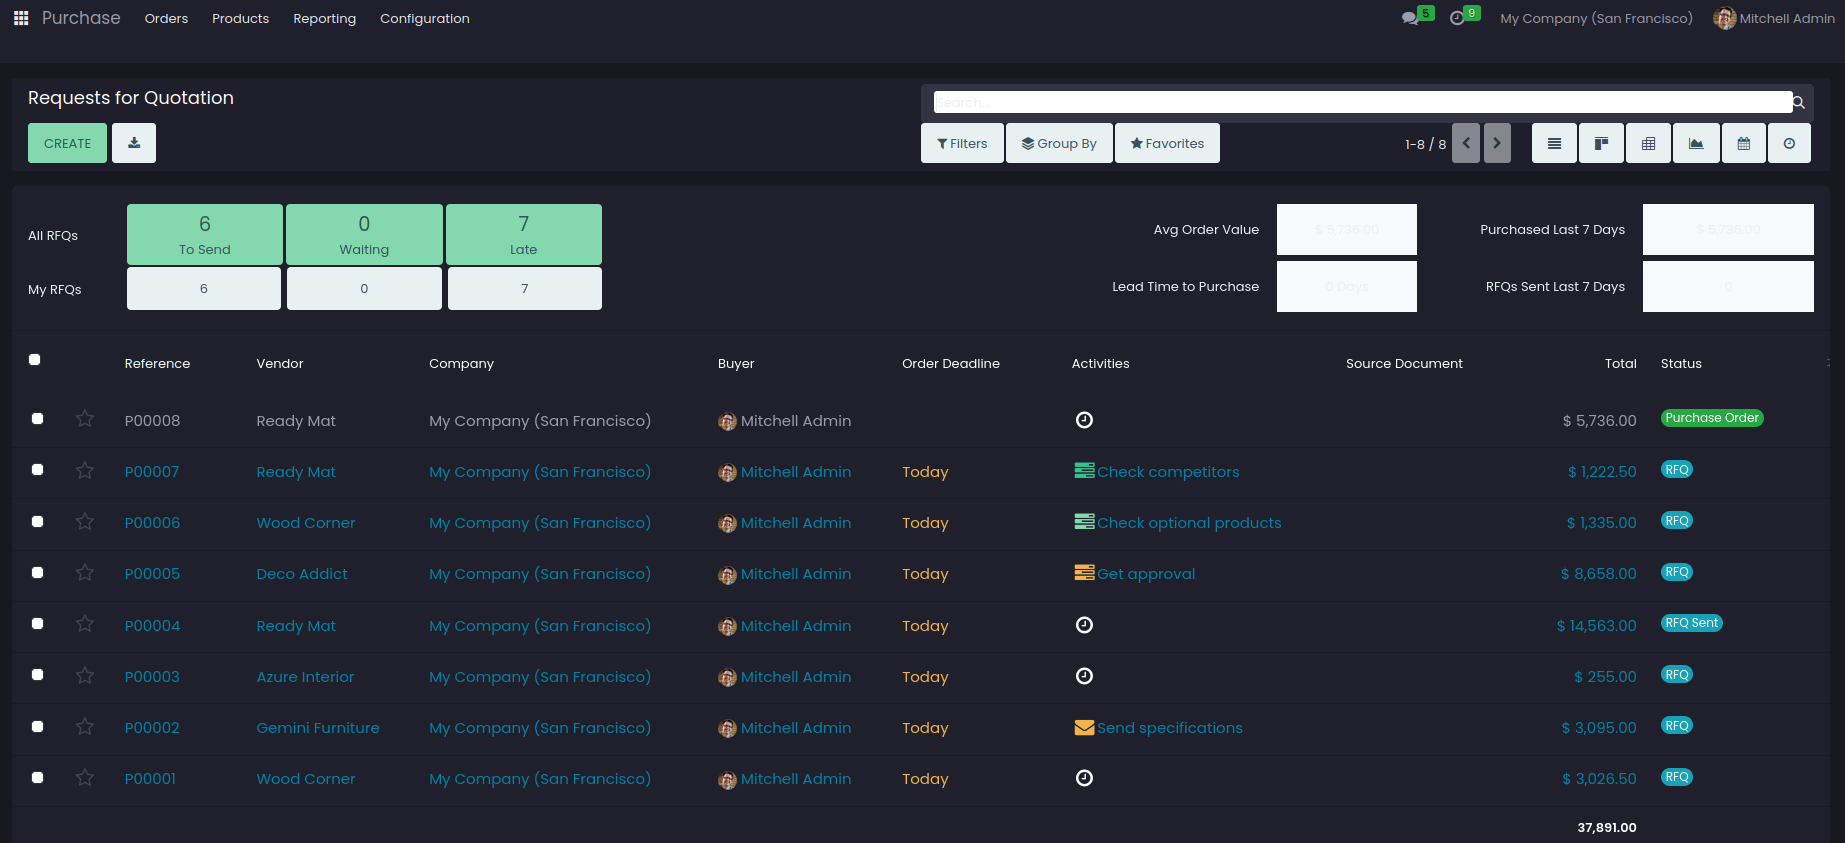The image size is (1845, 843).
Task: Open the activities clock icon in top bar
Action: pyautogui.click(x=1457, y=18)
